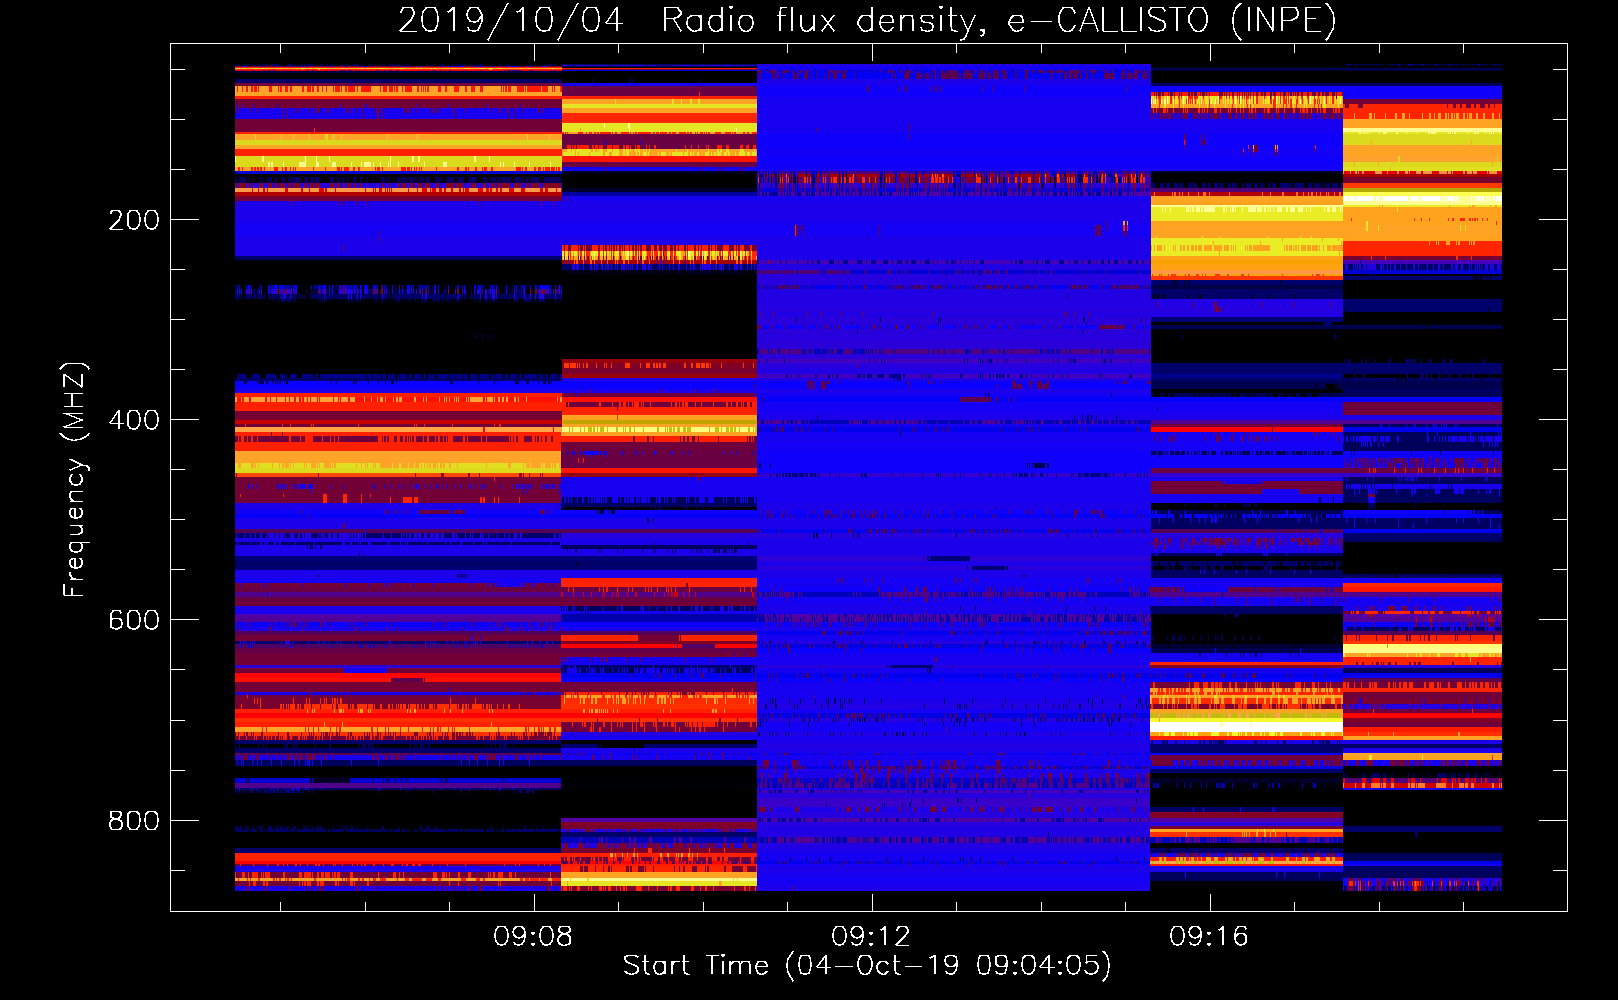Click the 09:12 time tick label
The width and height of the screenshot is (1618, 1000).
tap(871, 936)
